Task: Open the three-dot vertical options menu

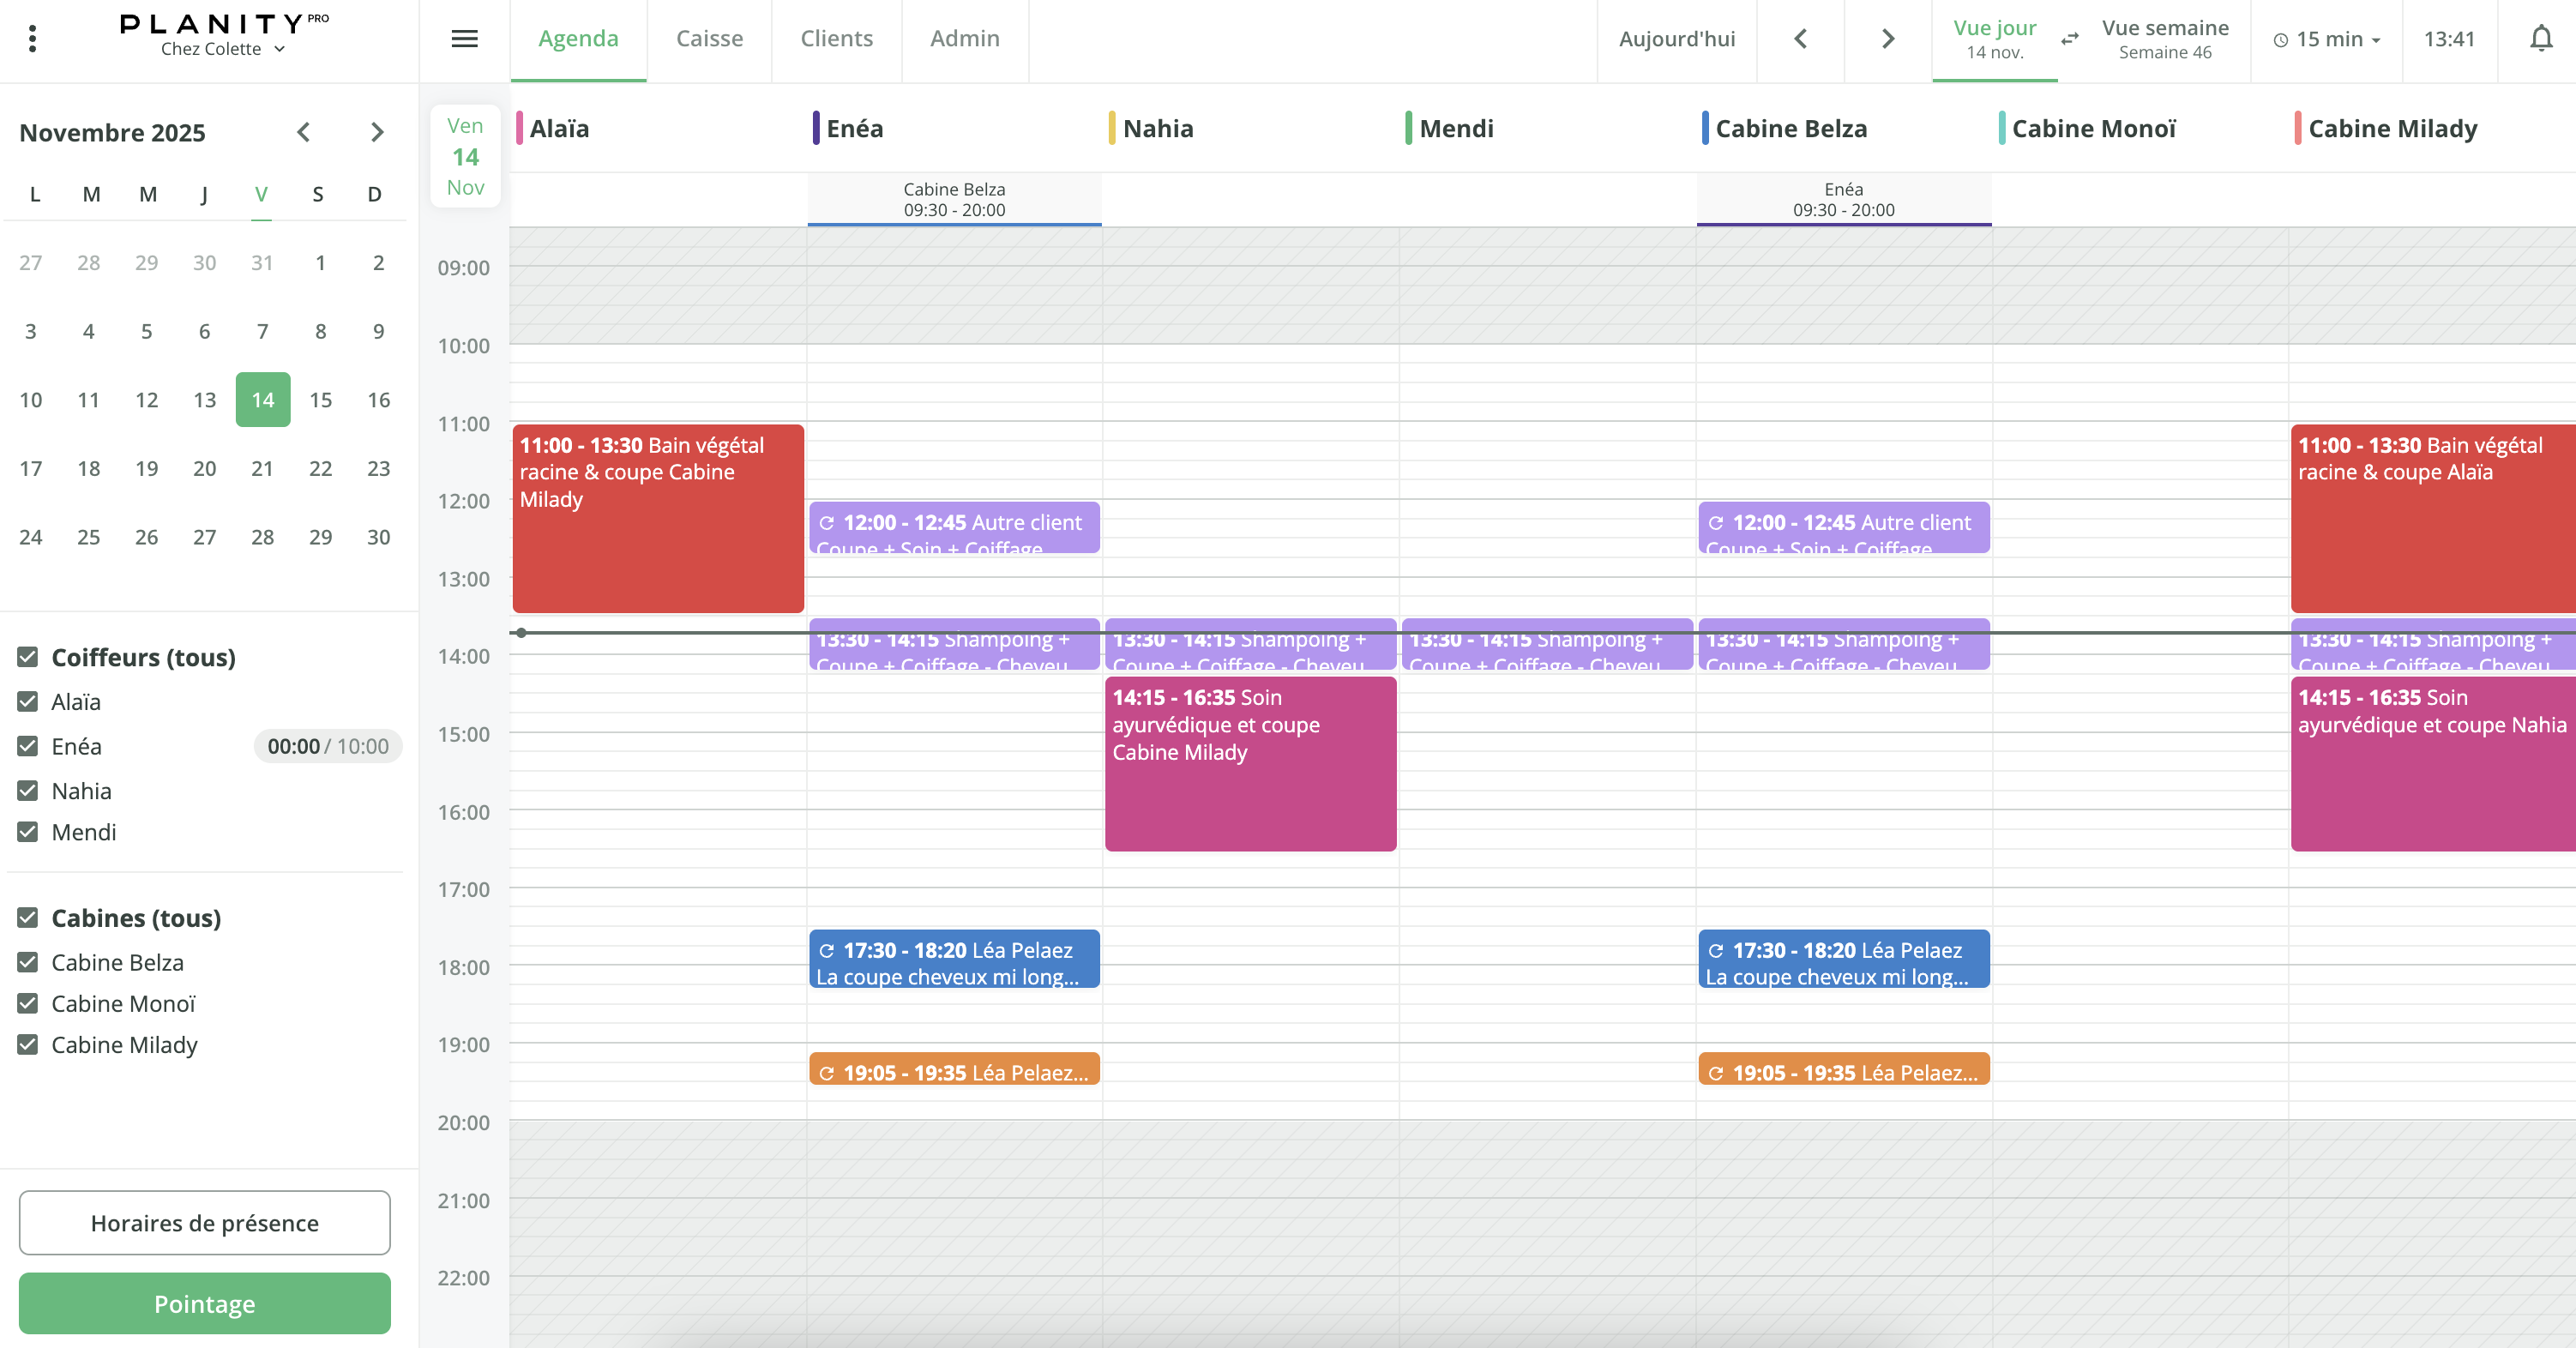Action: (32, 39)
